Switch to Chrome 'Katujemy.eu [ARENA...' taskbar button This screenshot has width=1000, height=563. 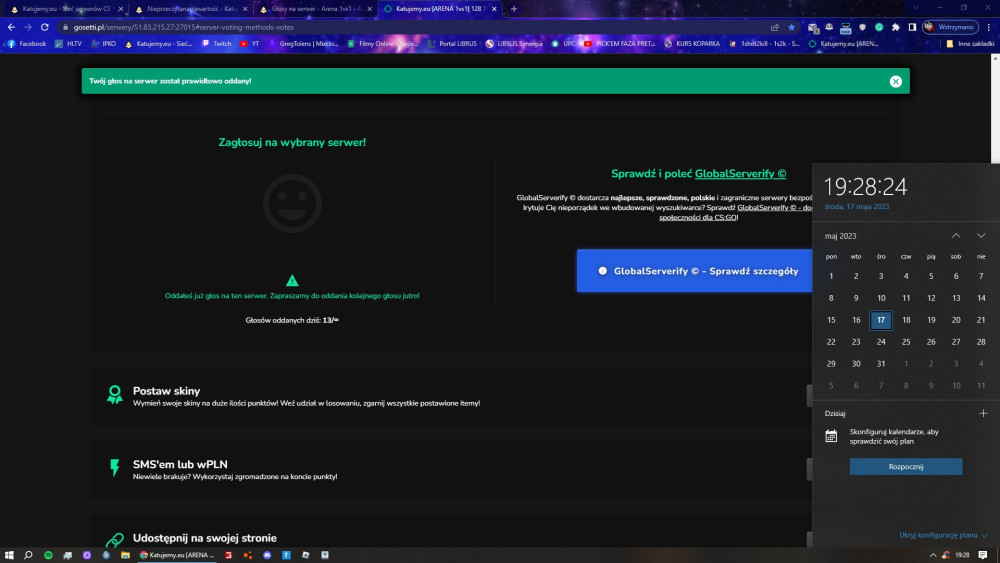pyautogui.click(x=177, y=555)
